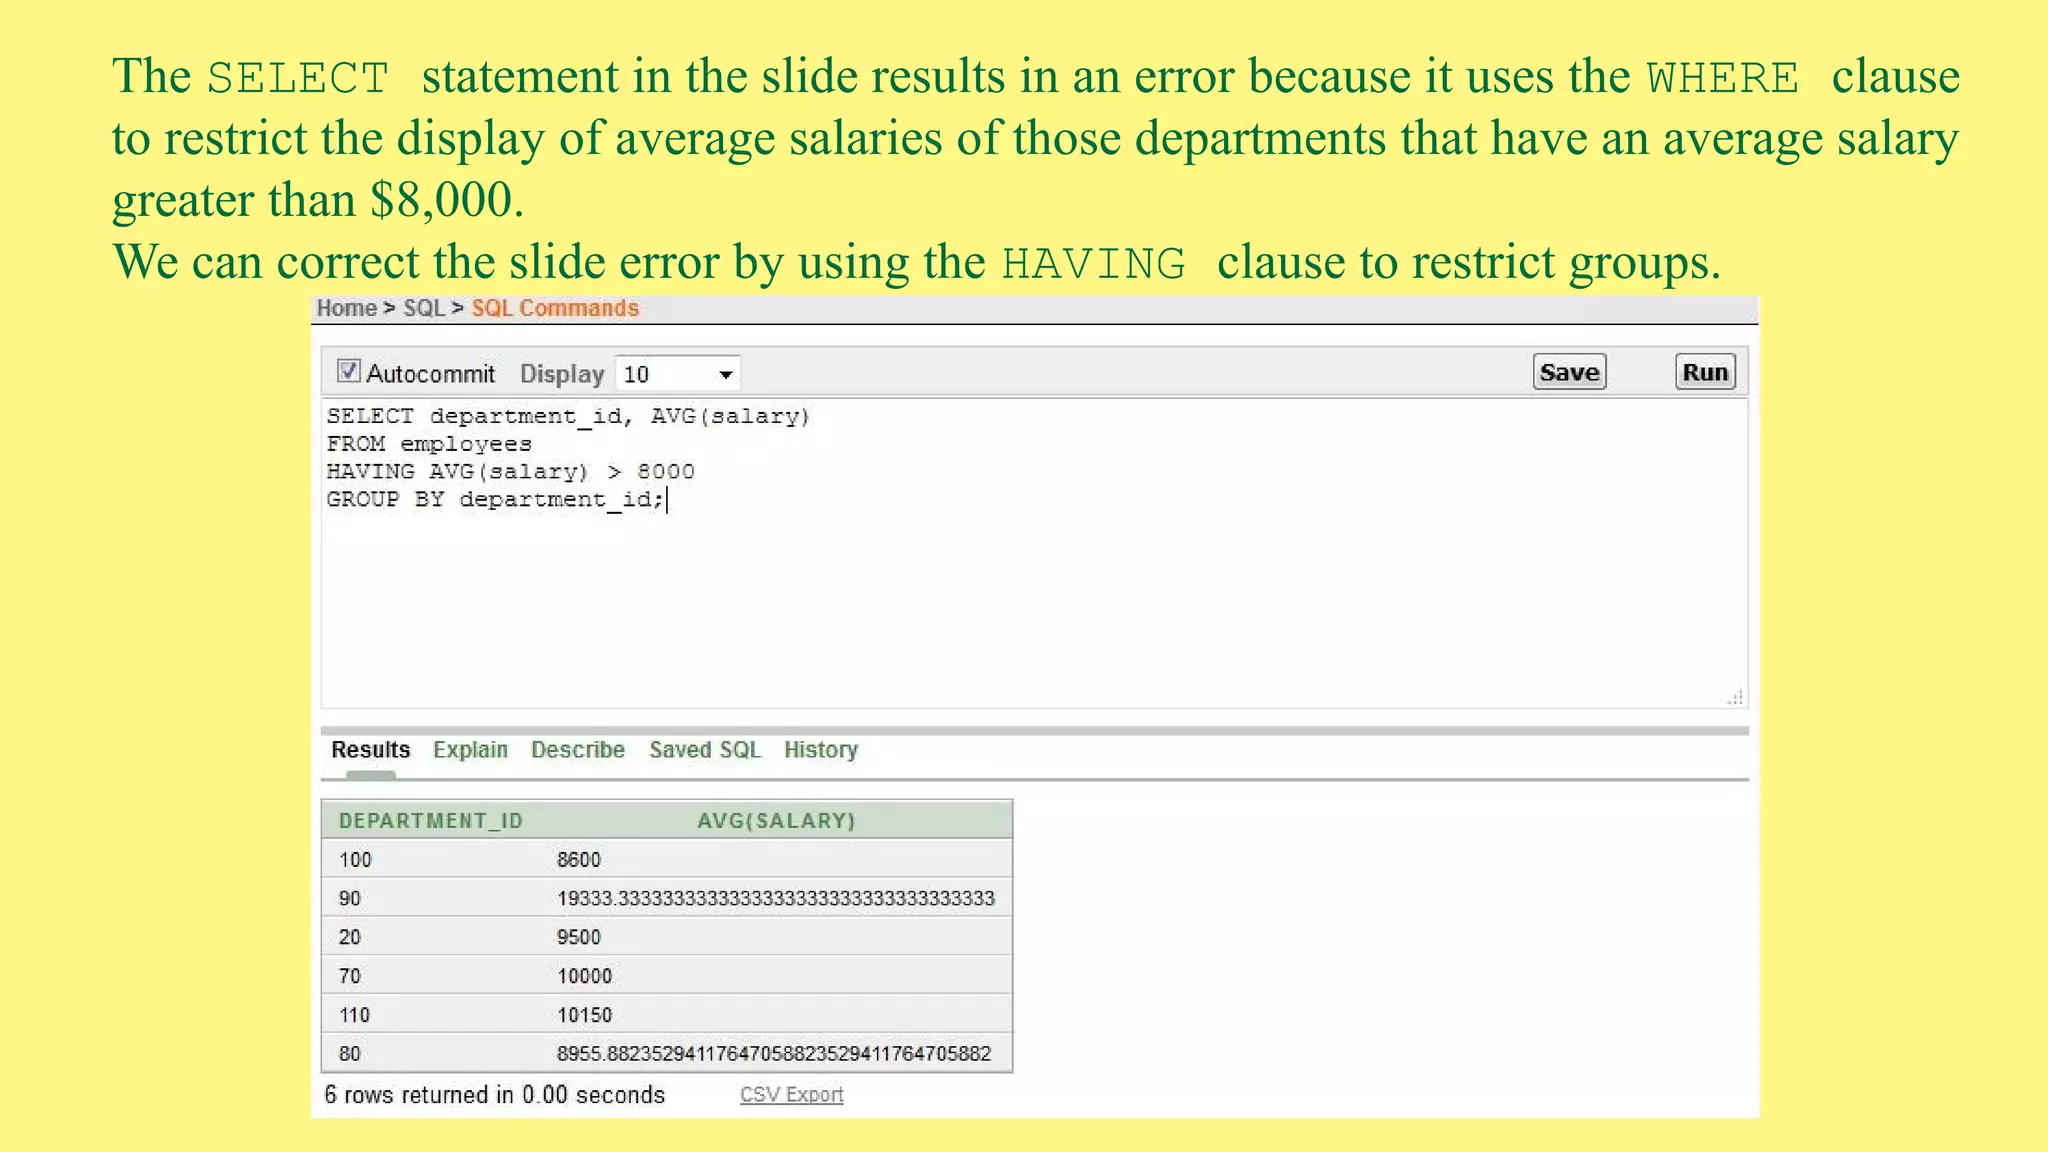The height and width of the screenshot is (1152, 2048).
Task: Grab the editor resize handle corner
Action: [1735, 697]
